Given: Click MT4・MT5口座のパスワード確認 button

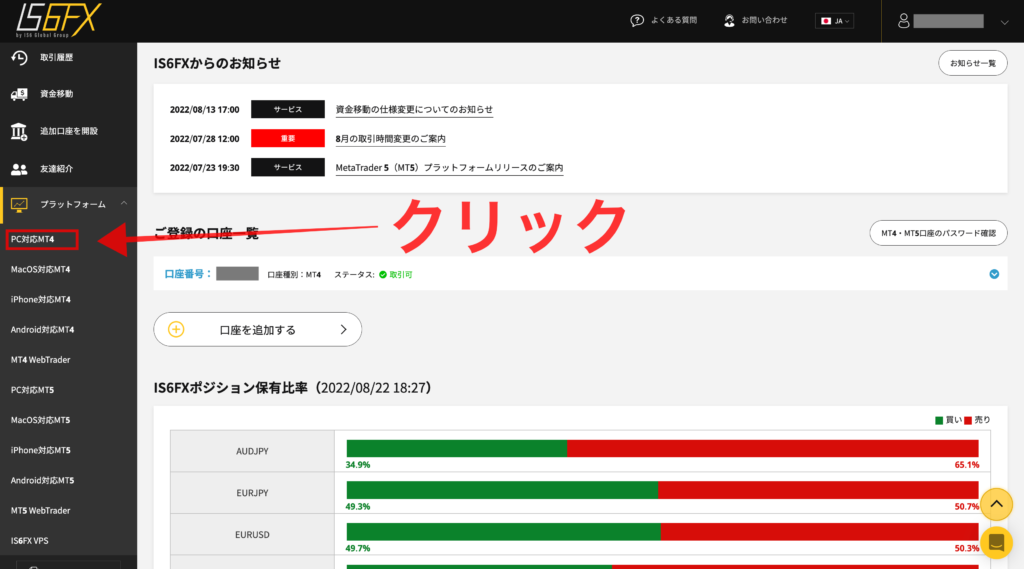Looking at the screenshot, I should pos(938,233).
